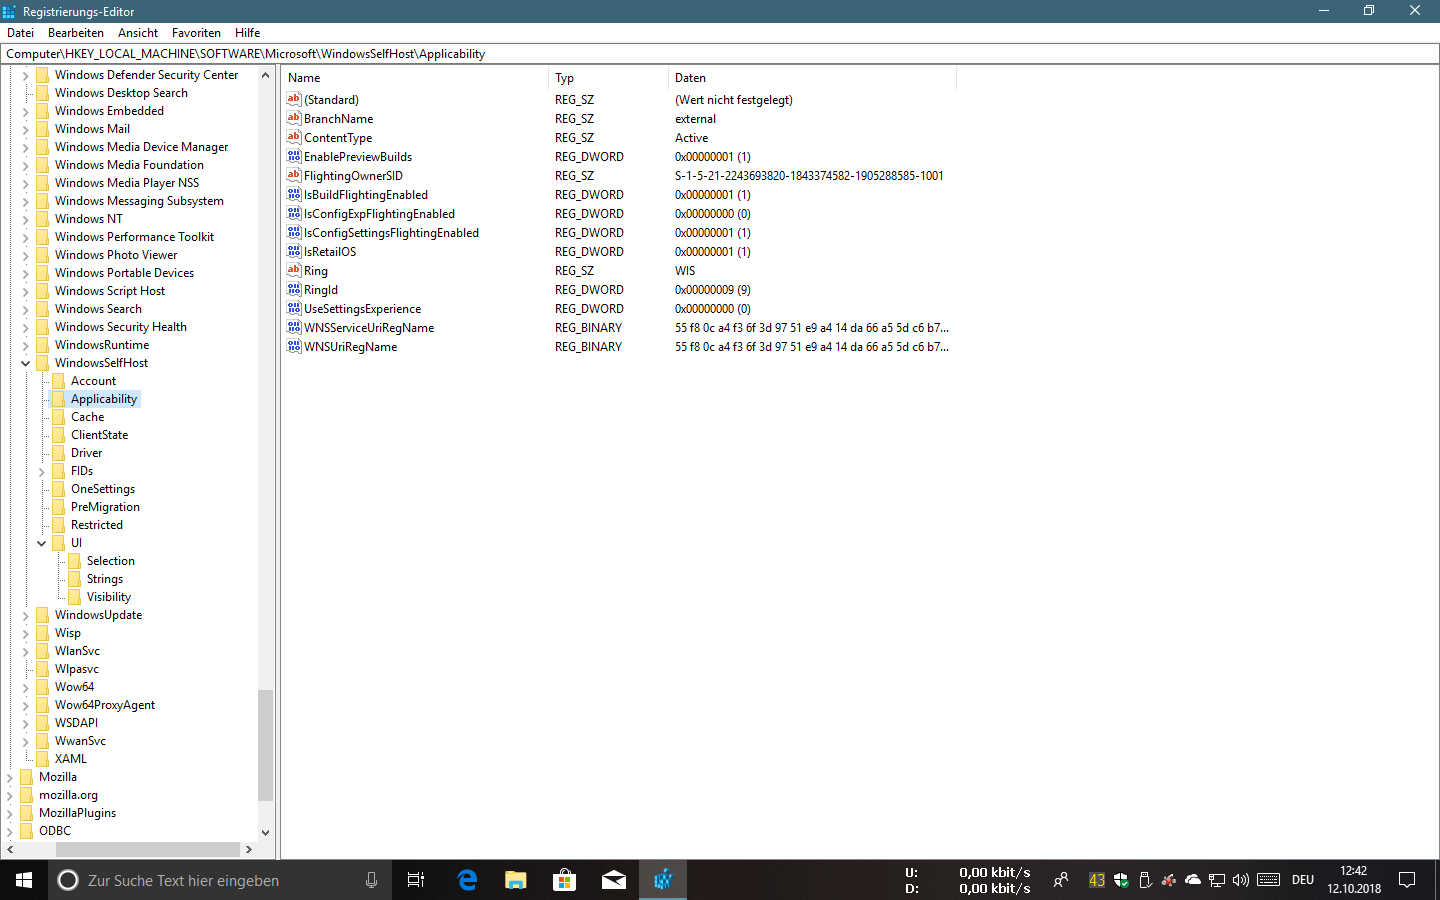
Task: Select the FlightingOwnerSID value
Action: click(353, 175)
